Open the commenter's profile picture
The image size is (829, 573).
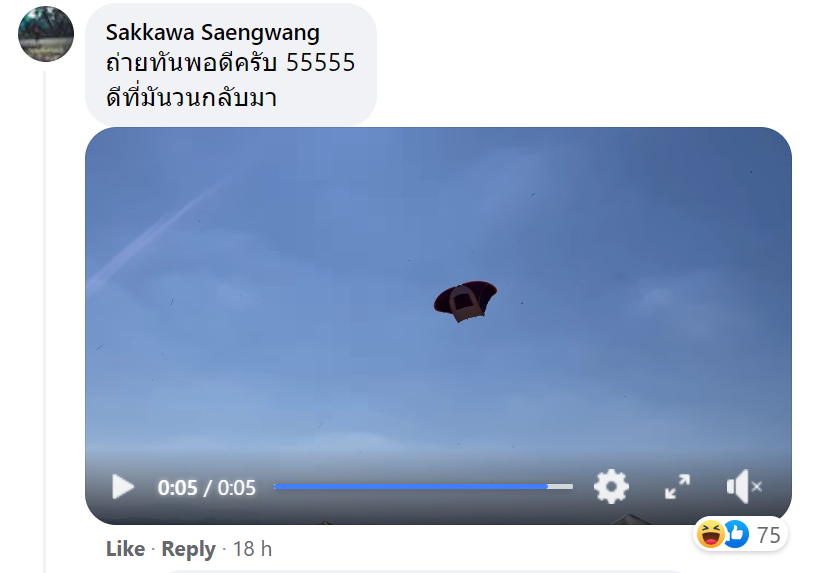pyautogui.click(x=46, y=34)
